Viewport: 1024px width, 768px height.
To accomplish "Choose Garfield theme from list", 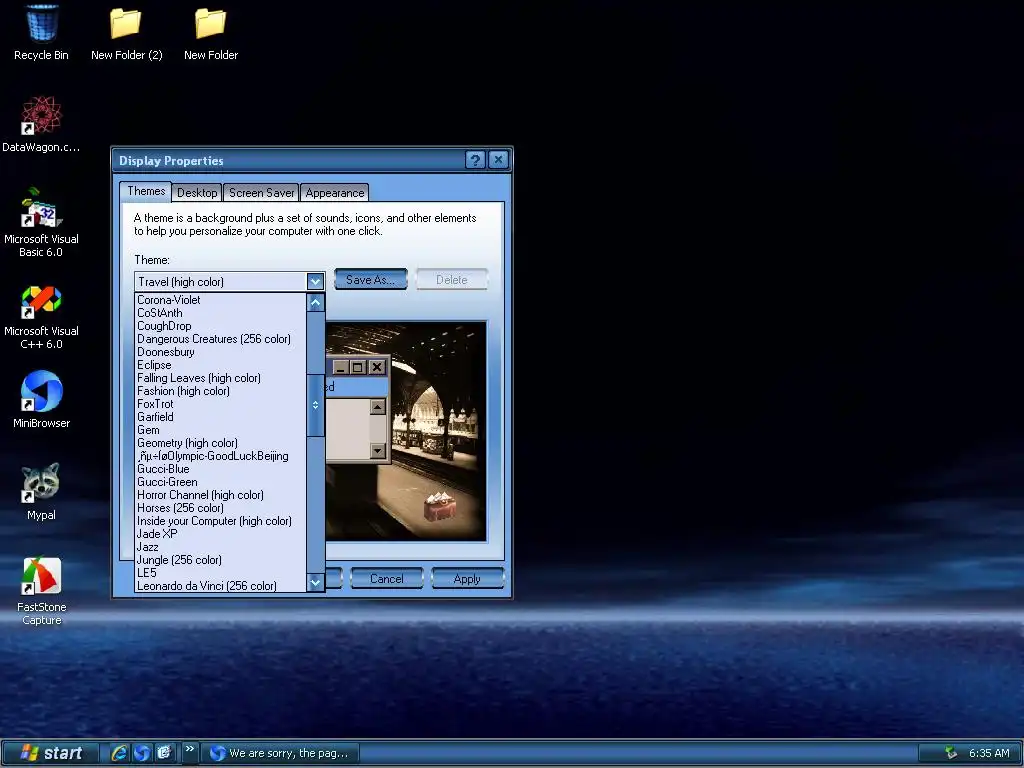I will (x=220, y=417).
